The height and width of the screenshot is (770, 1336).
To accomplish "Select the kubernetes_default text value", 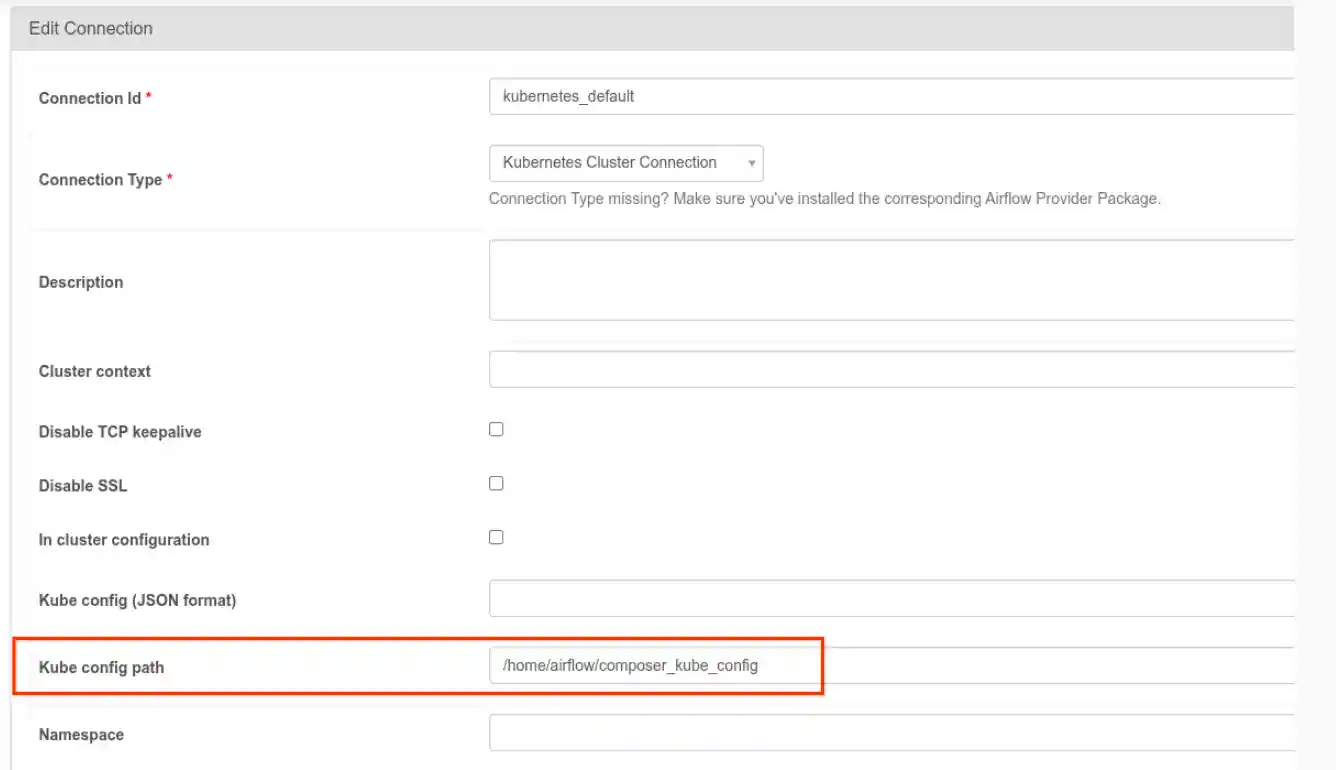I will 567,95.
